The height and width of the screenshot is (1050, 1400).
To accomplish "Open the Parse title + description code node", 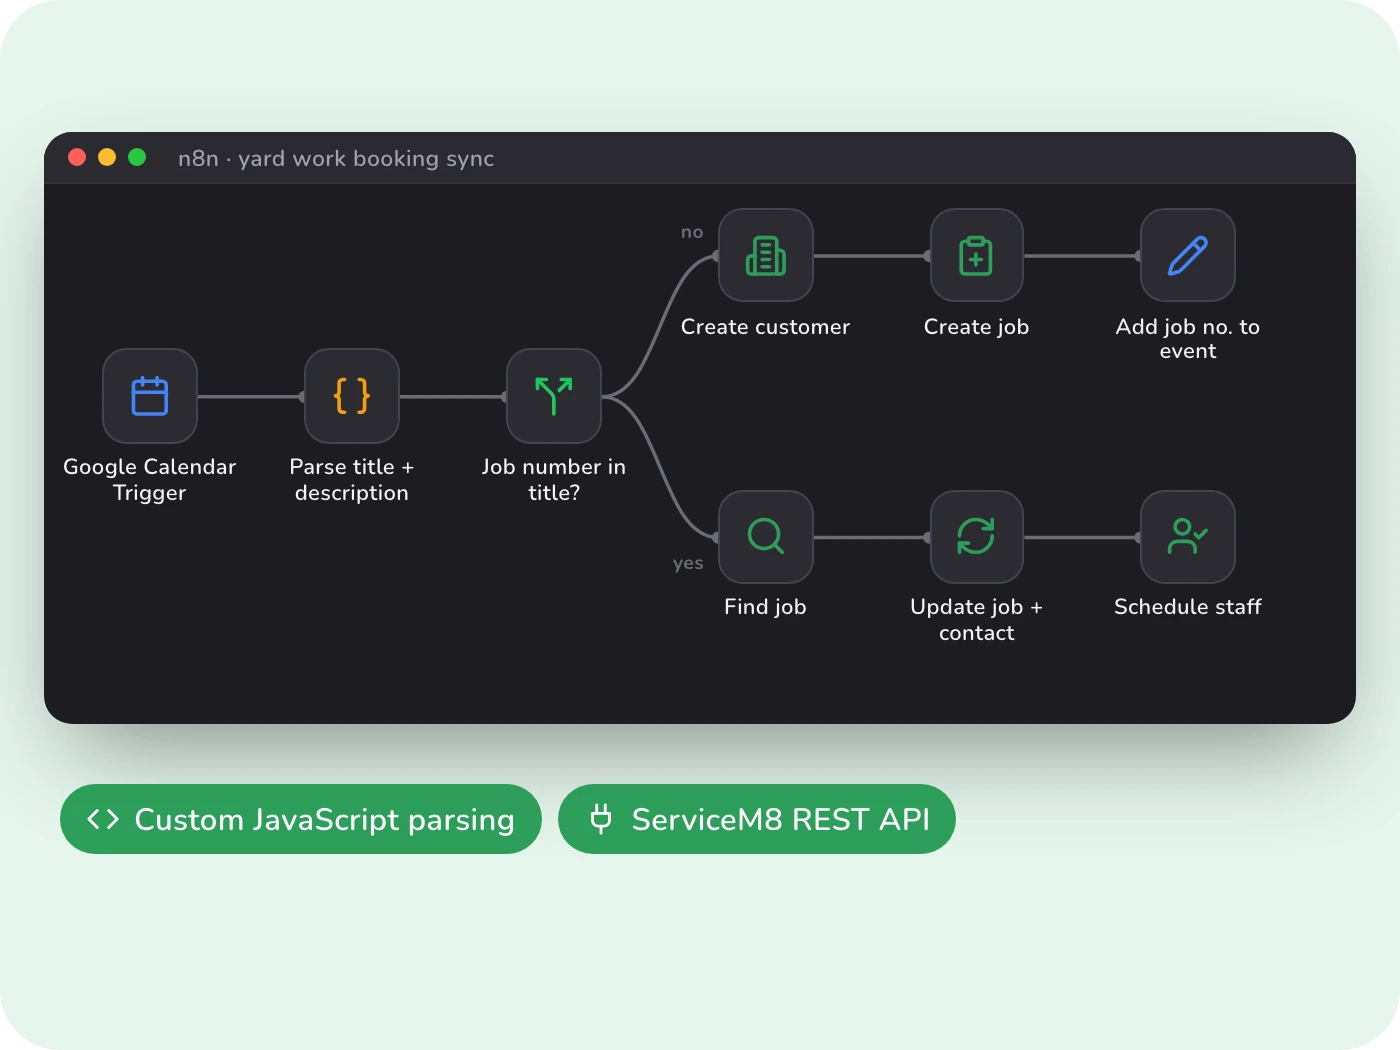I will pos(352,396).
